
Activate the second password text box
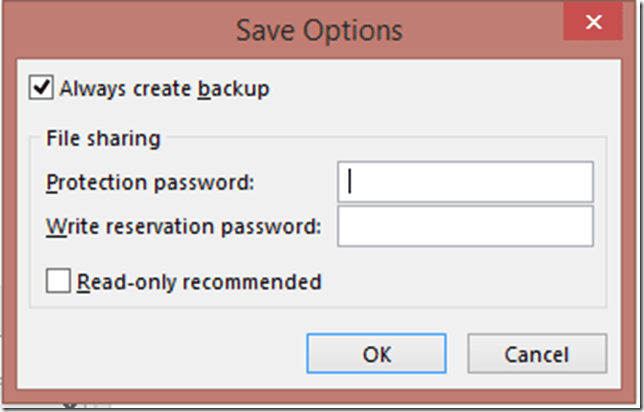465,226
